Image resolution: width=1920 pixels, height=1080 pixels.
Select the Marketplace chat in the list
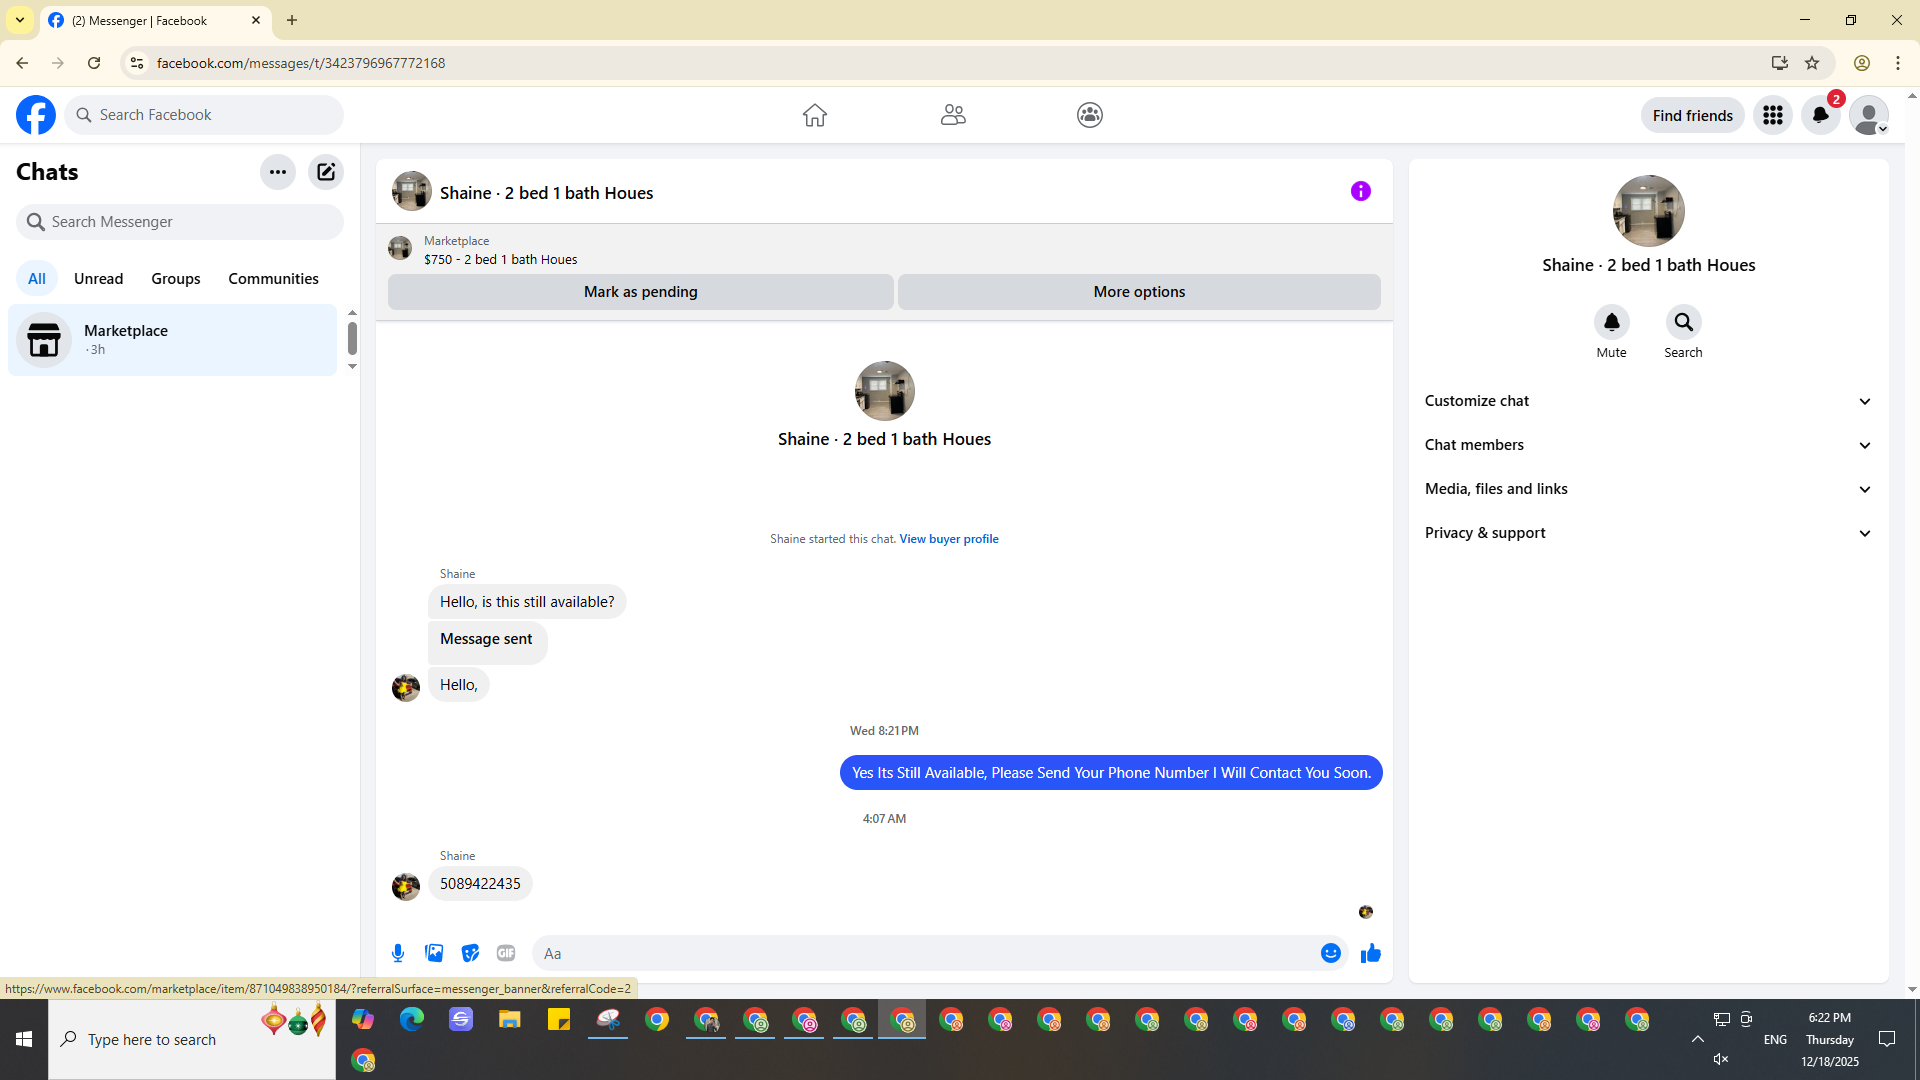173,340
